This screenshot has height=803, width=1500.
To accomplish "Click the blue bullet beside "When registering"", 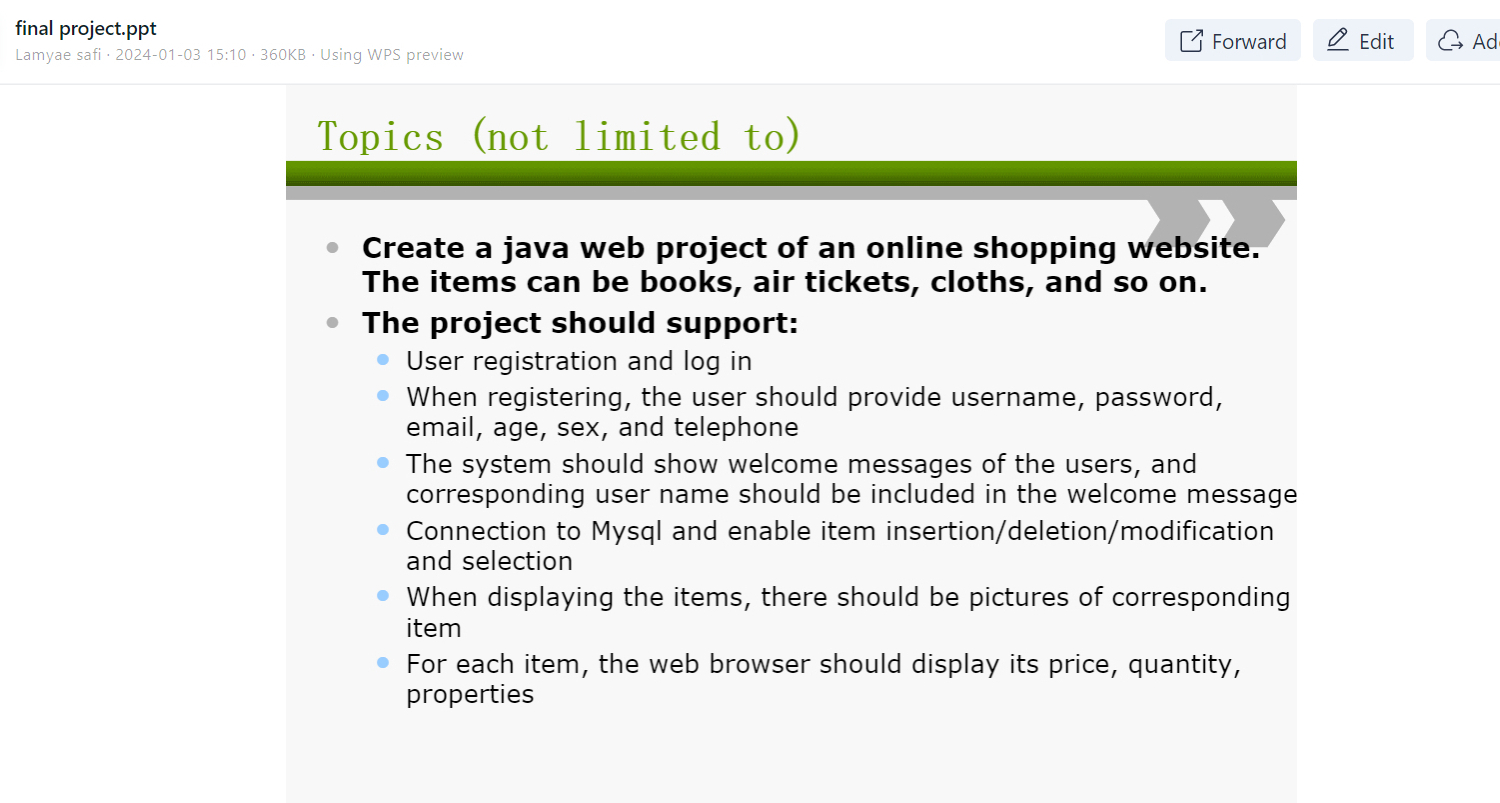I will (x=383, y=395).
